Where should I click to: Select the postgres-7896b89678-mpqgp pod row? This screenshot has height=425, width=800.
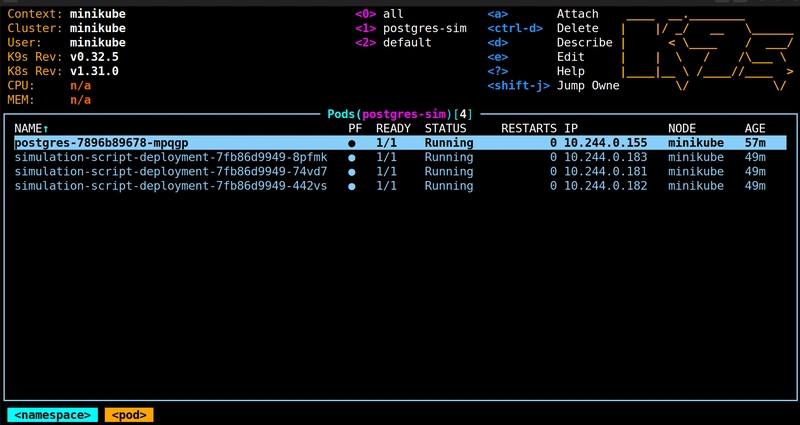pyautogui.click(x=400, y=143)
